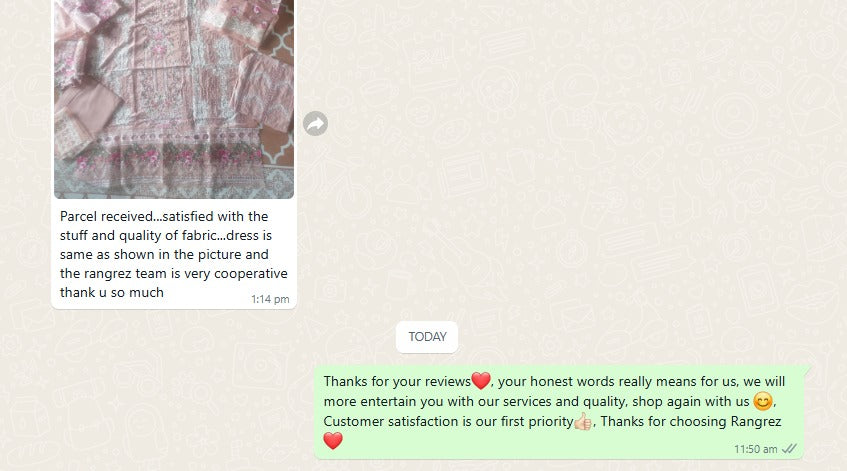Click "thank u so much" in received message
This screenshot has height=471, width=847.
pyautogui.click(x=112, y=293)
